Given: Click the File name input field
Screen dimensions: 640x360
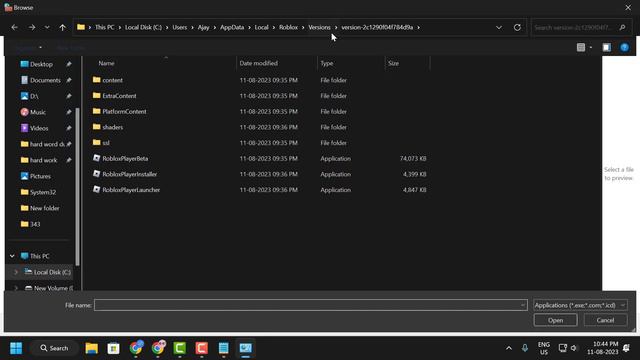Looking at the screenshot, I should click(x=310, y=305).
